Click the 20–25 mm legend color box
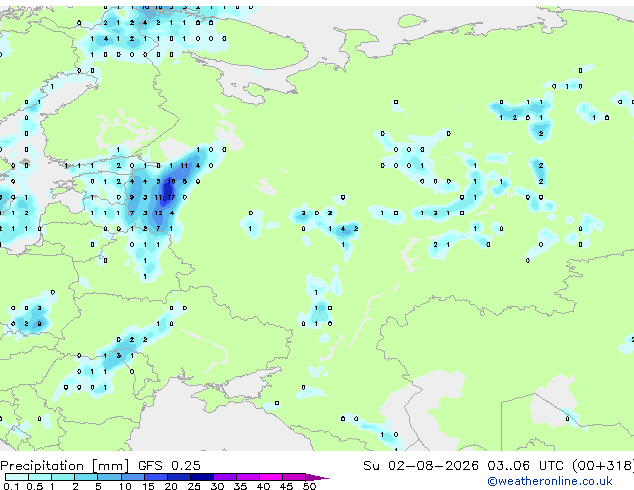 click(178, 477)
